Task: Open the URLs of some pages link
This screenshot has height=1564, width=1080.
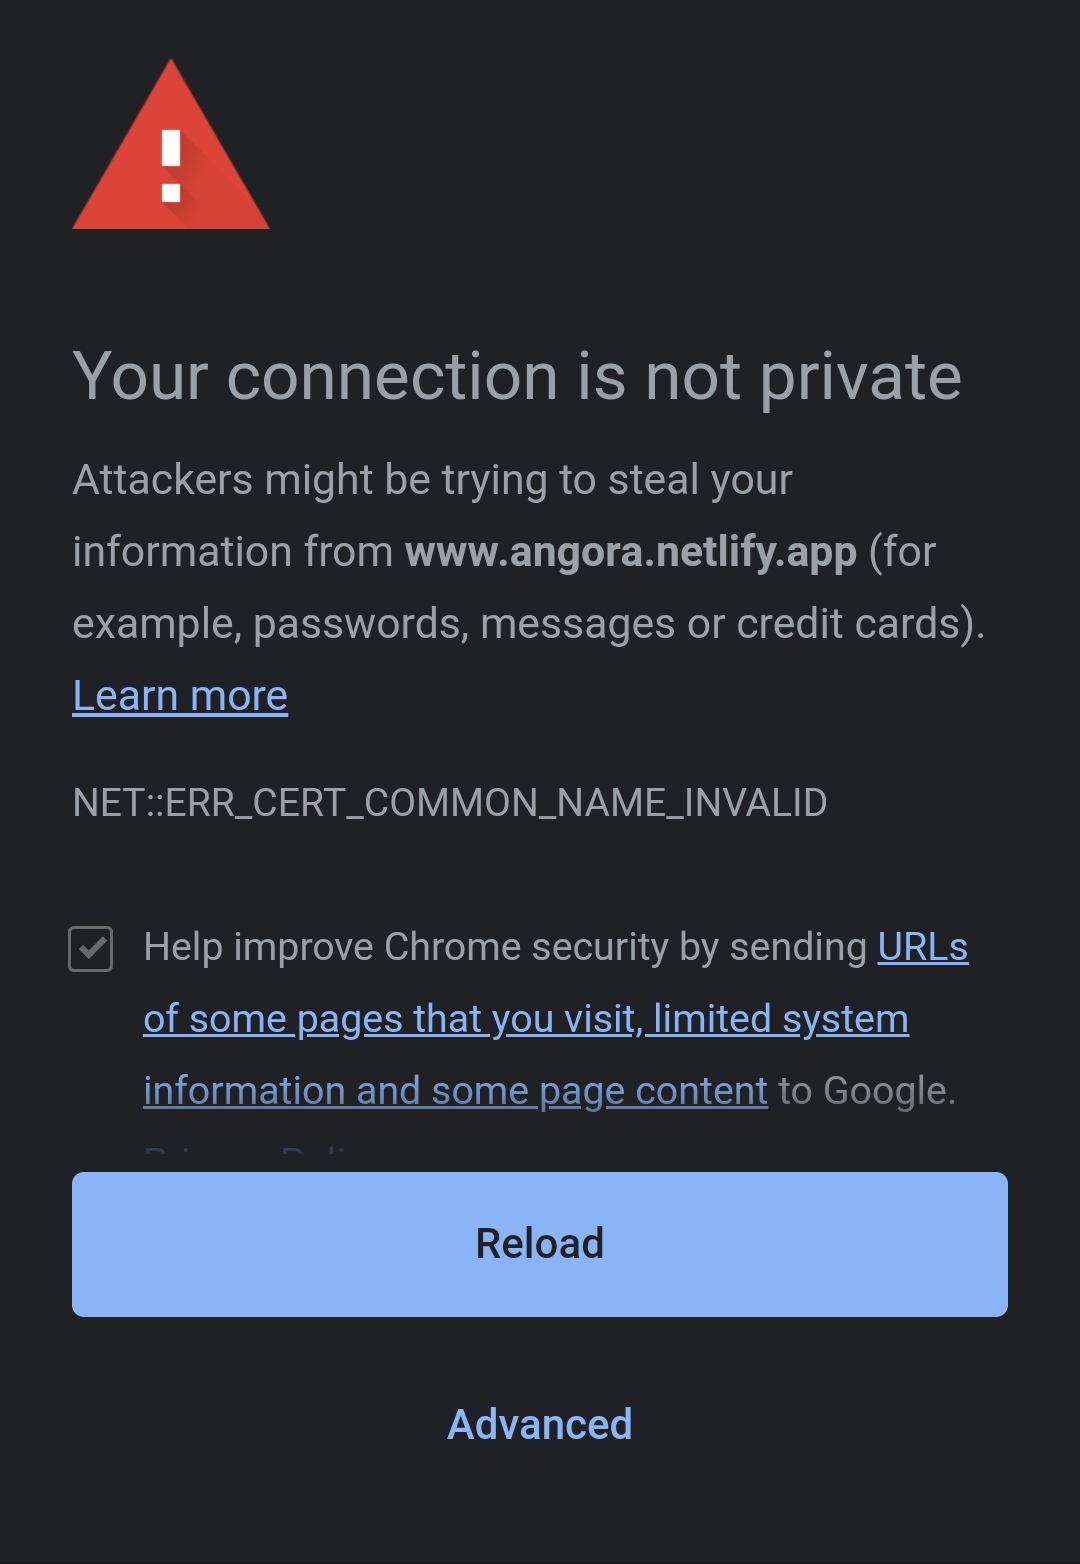Action: pyautogui.click(x=921, y=947)
